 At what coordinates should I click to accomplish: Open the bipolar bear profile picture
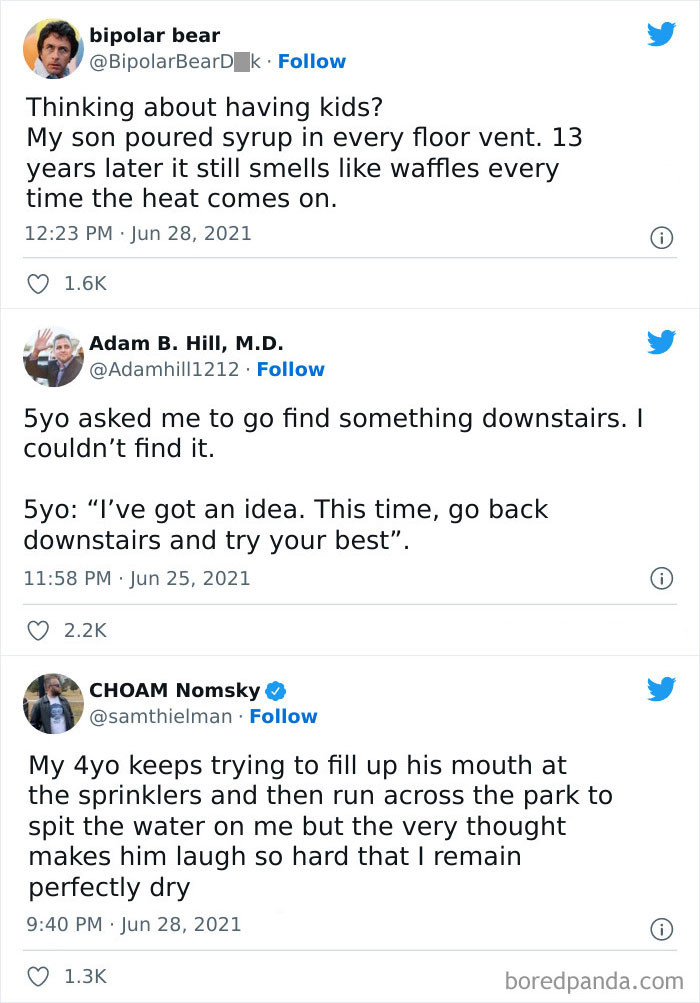point(54,49)
